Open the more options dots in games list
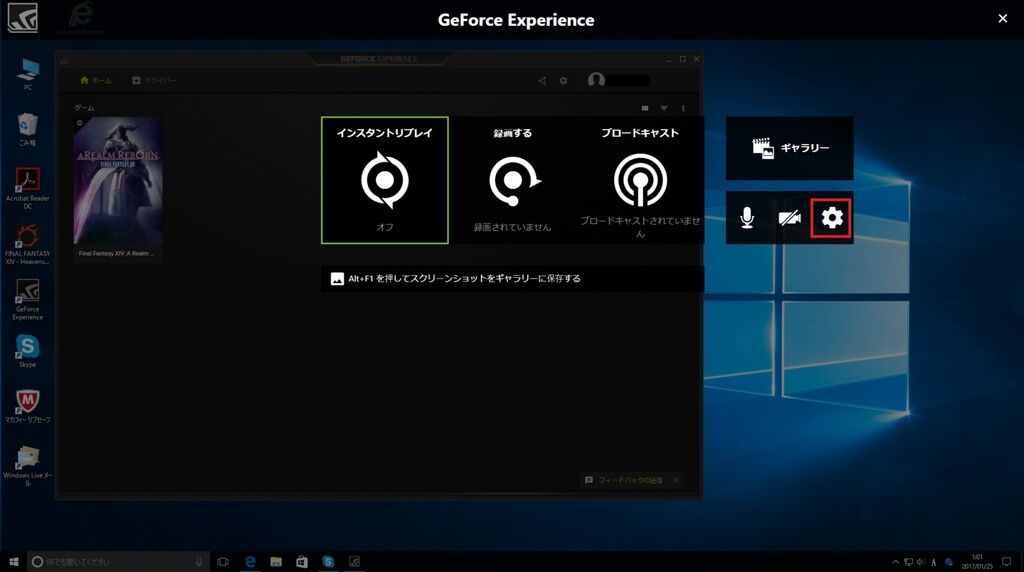1024x572 pixels. coord(683,108)
